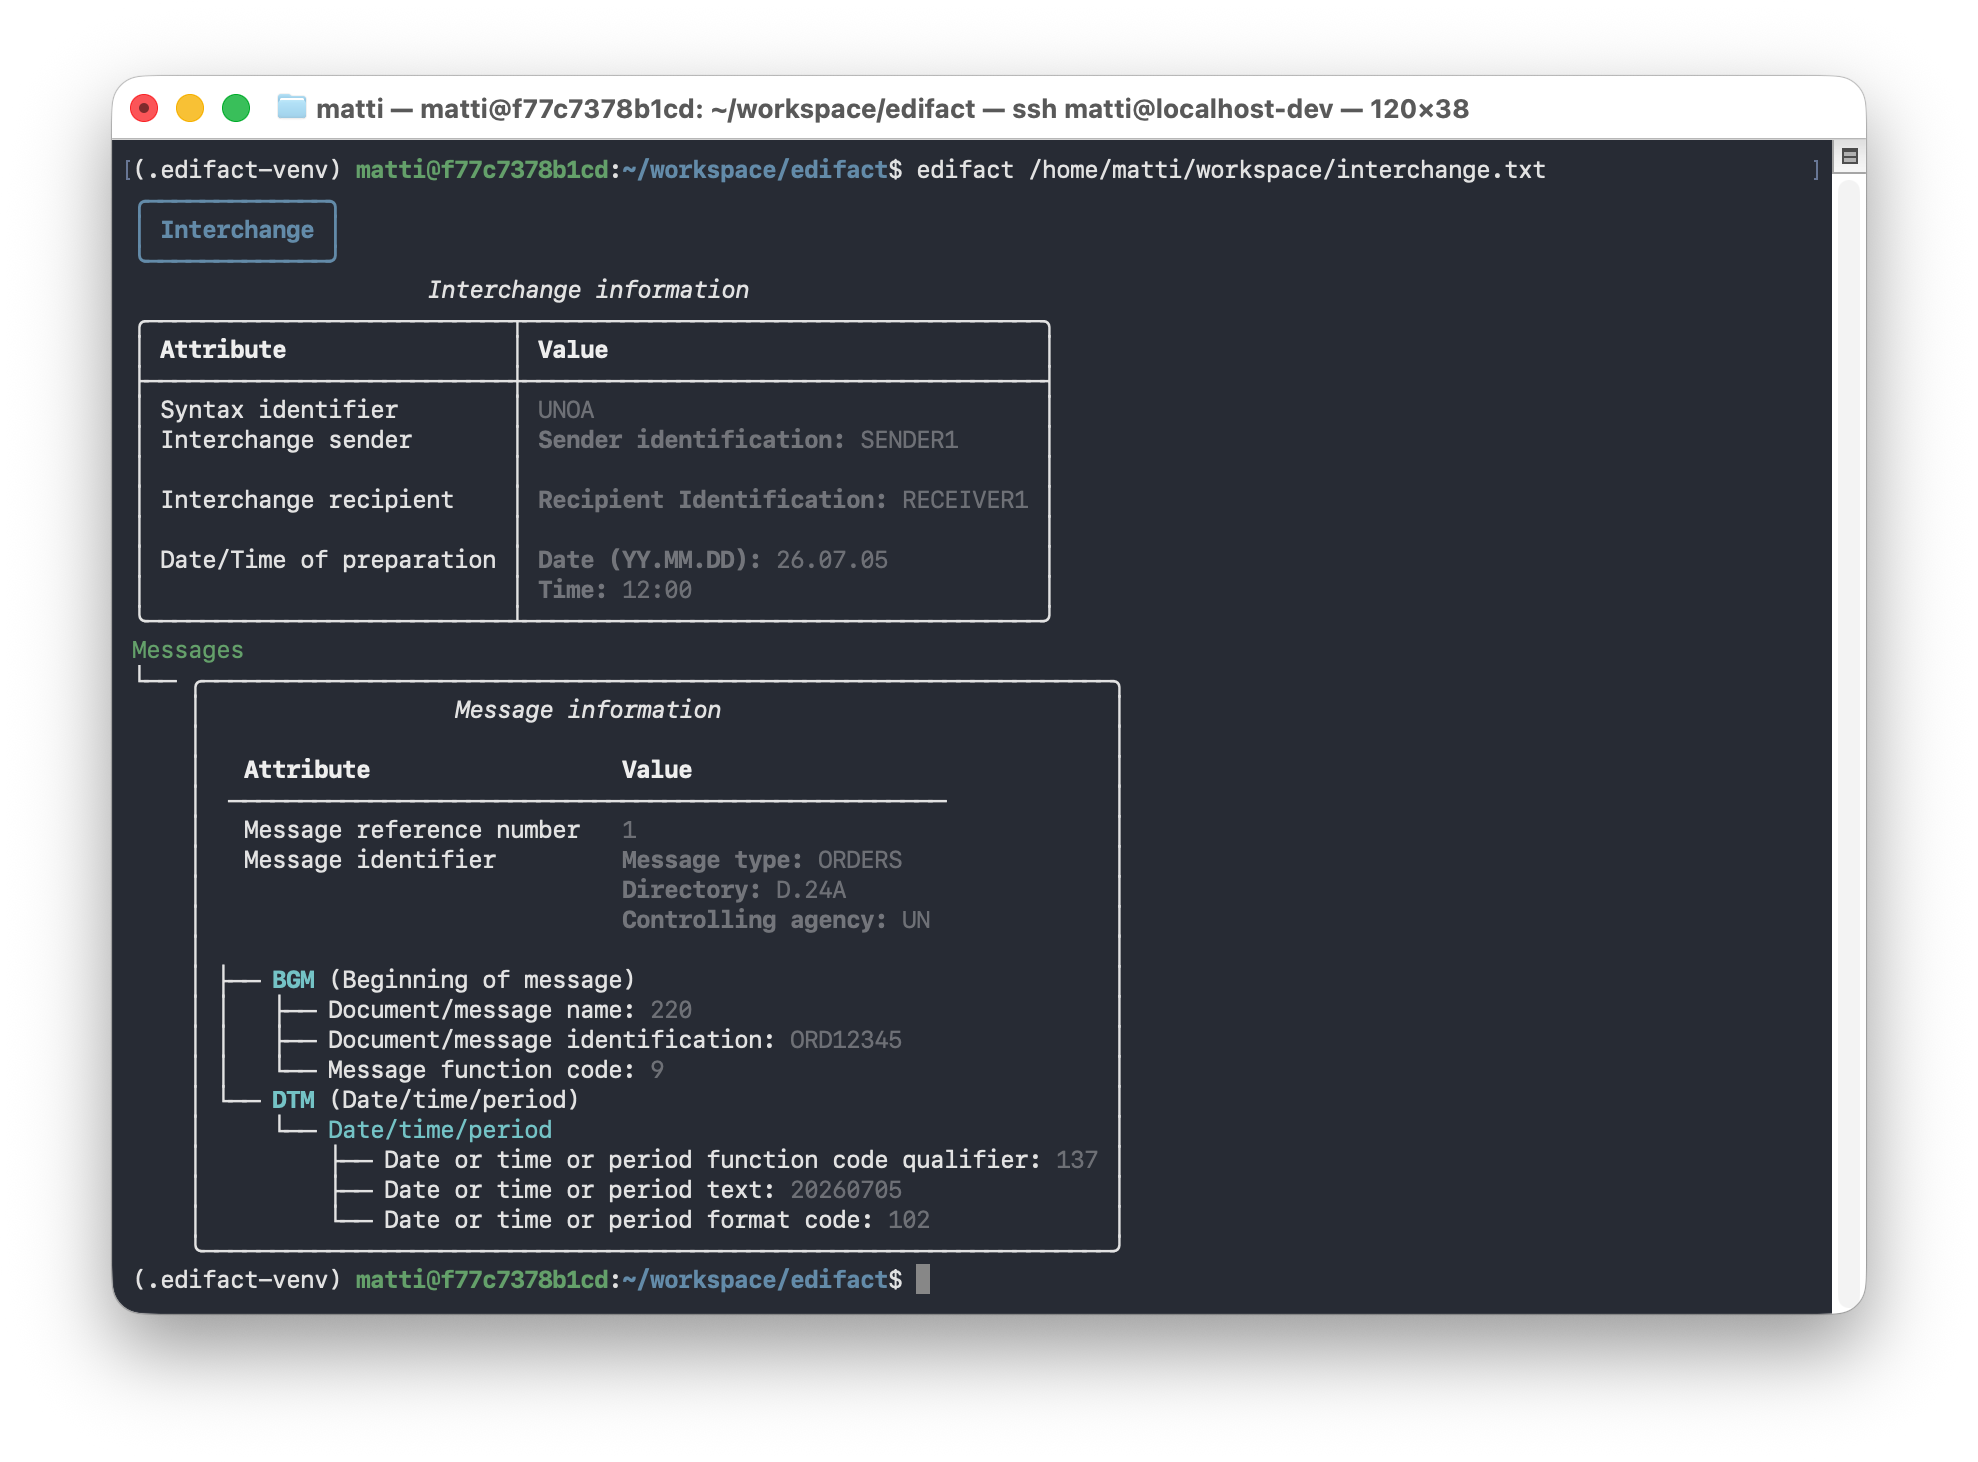This screenshot has width=1978, height=1462.
Task: Click the Attribute header in interchange table
Action: click(223, 350)
